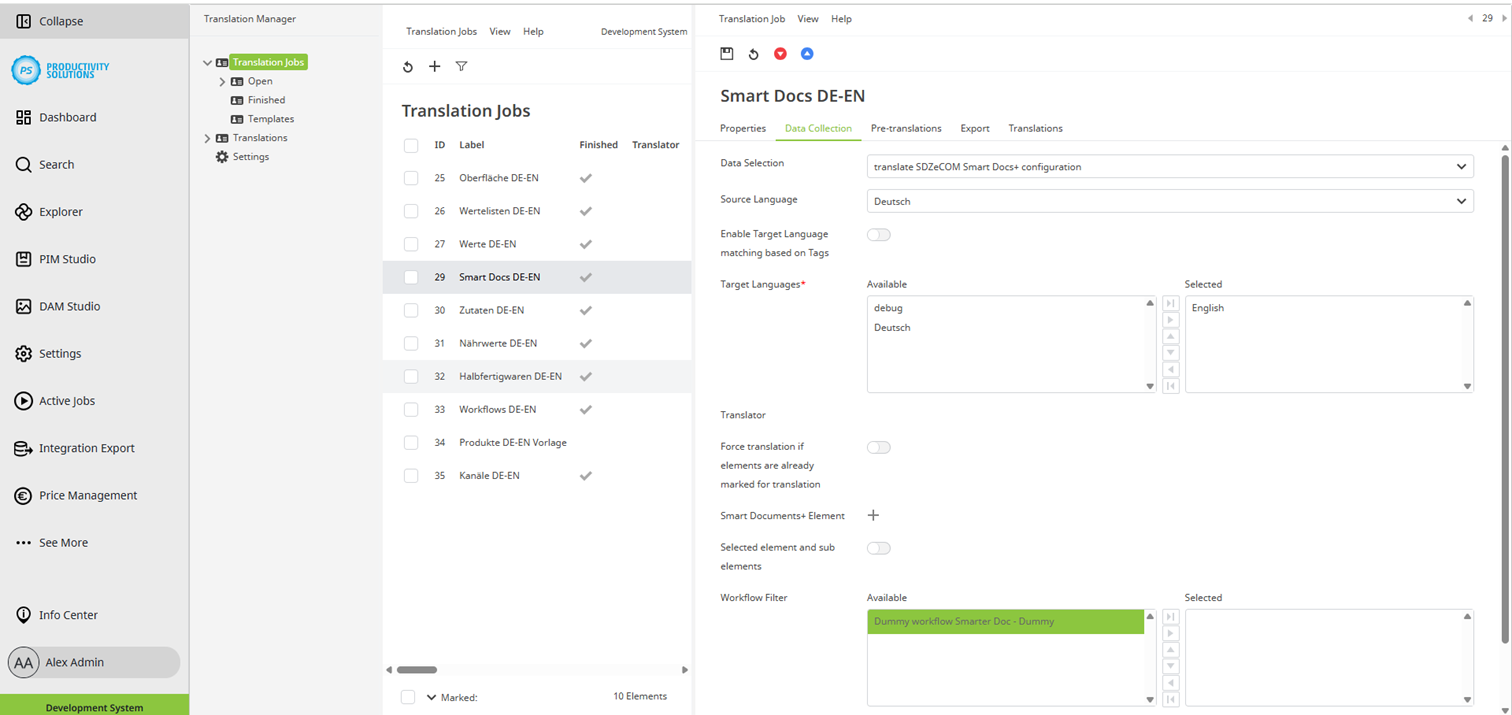Select English in the Selected target languages list
The image size is (1512, 715).
(1207, 307)
